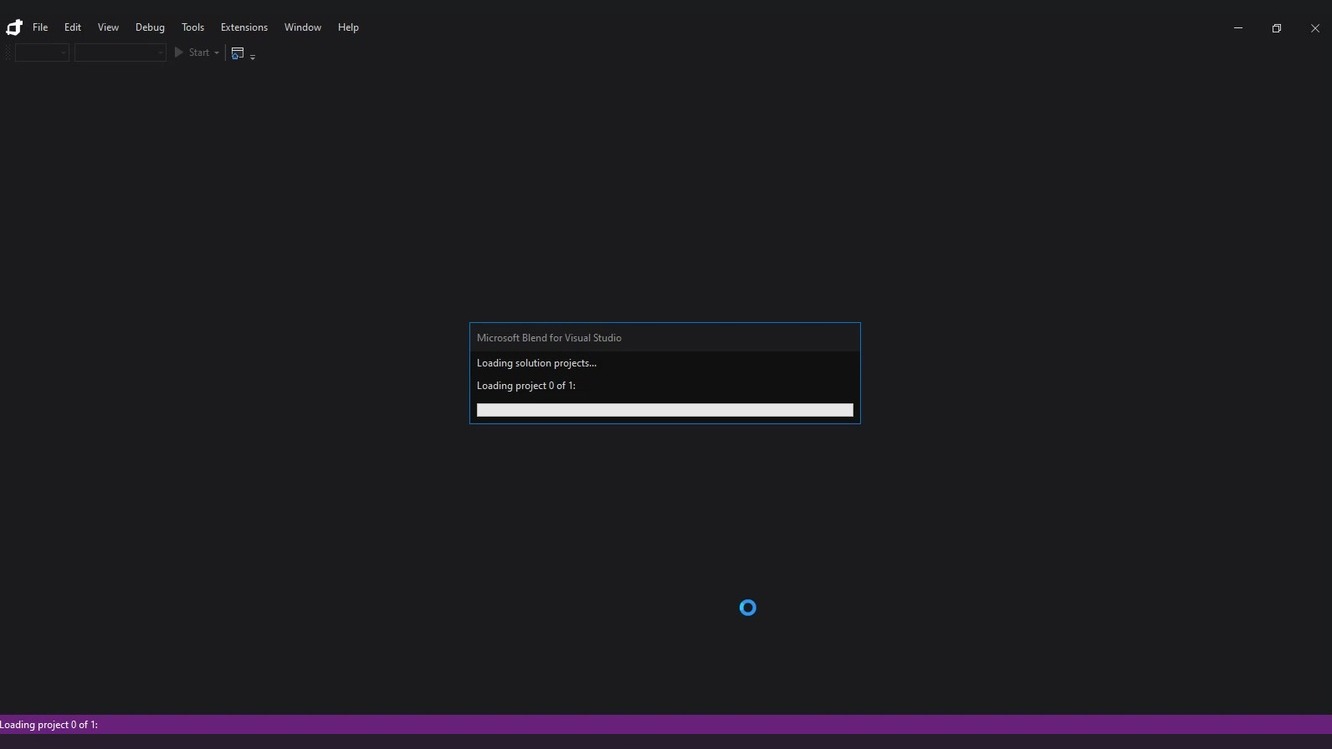Click the loading progress bar in dialog
1332x749 pixels.
pos(665,410)
